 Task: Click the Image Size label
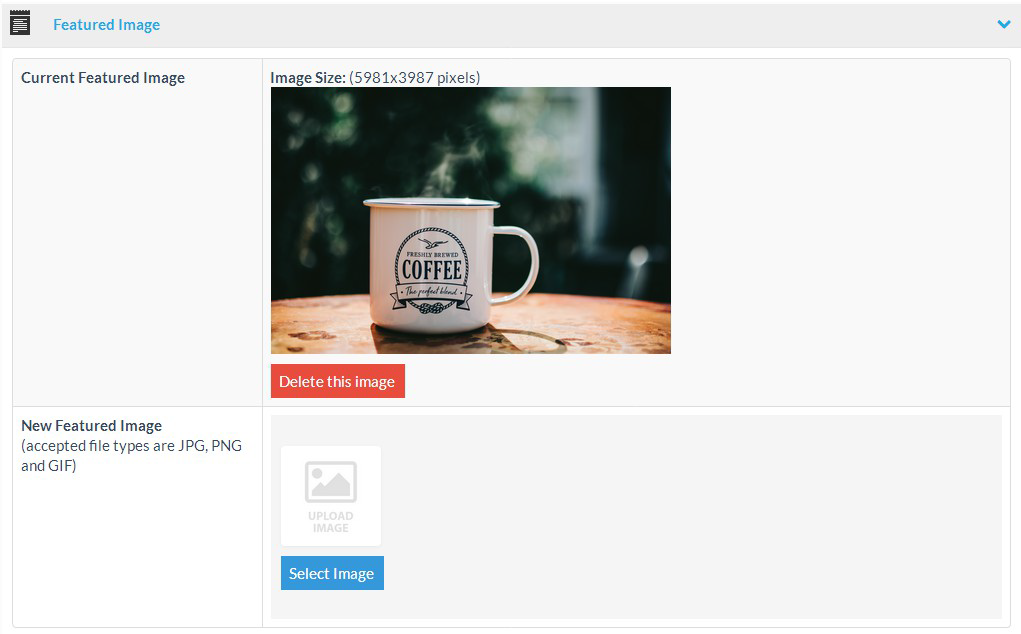pos(308,78)
